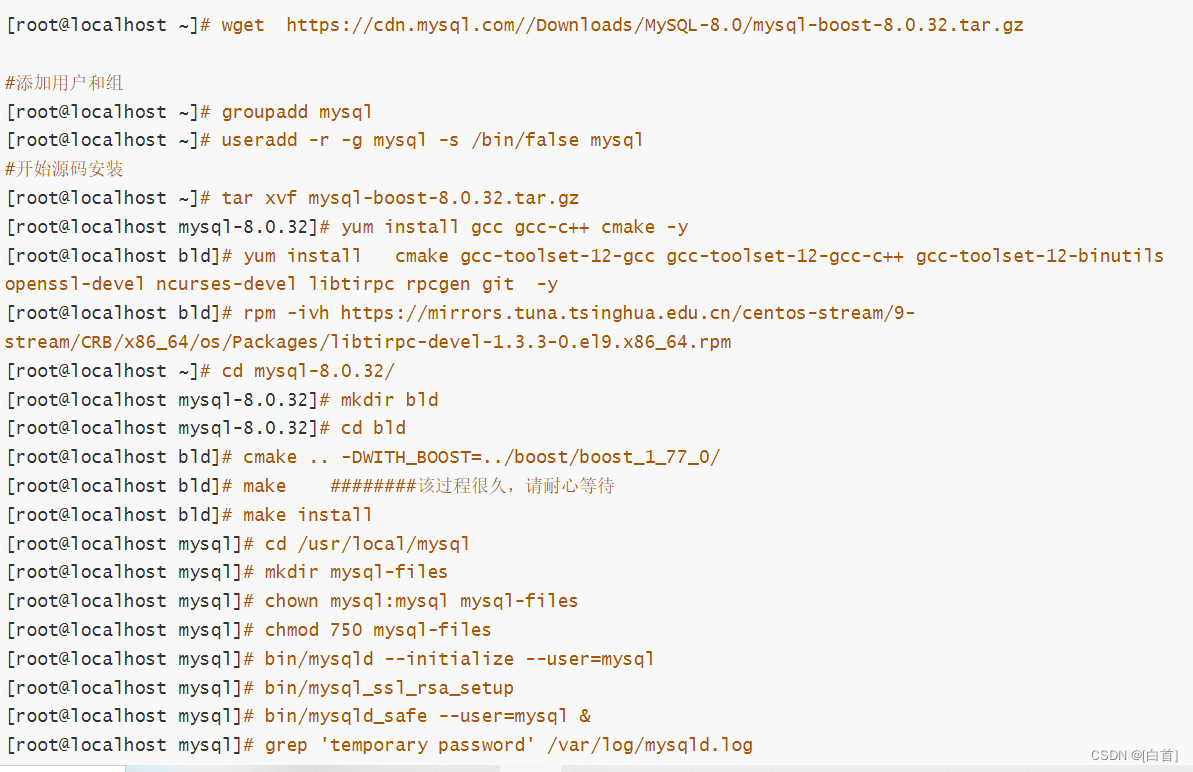Screen dimensions: 1193x772
Task: Click the 'mkdir bld' command
Action: tap(390, 400)
